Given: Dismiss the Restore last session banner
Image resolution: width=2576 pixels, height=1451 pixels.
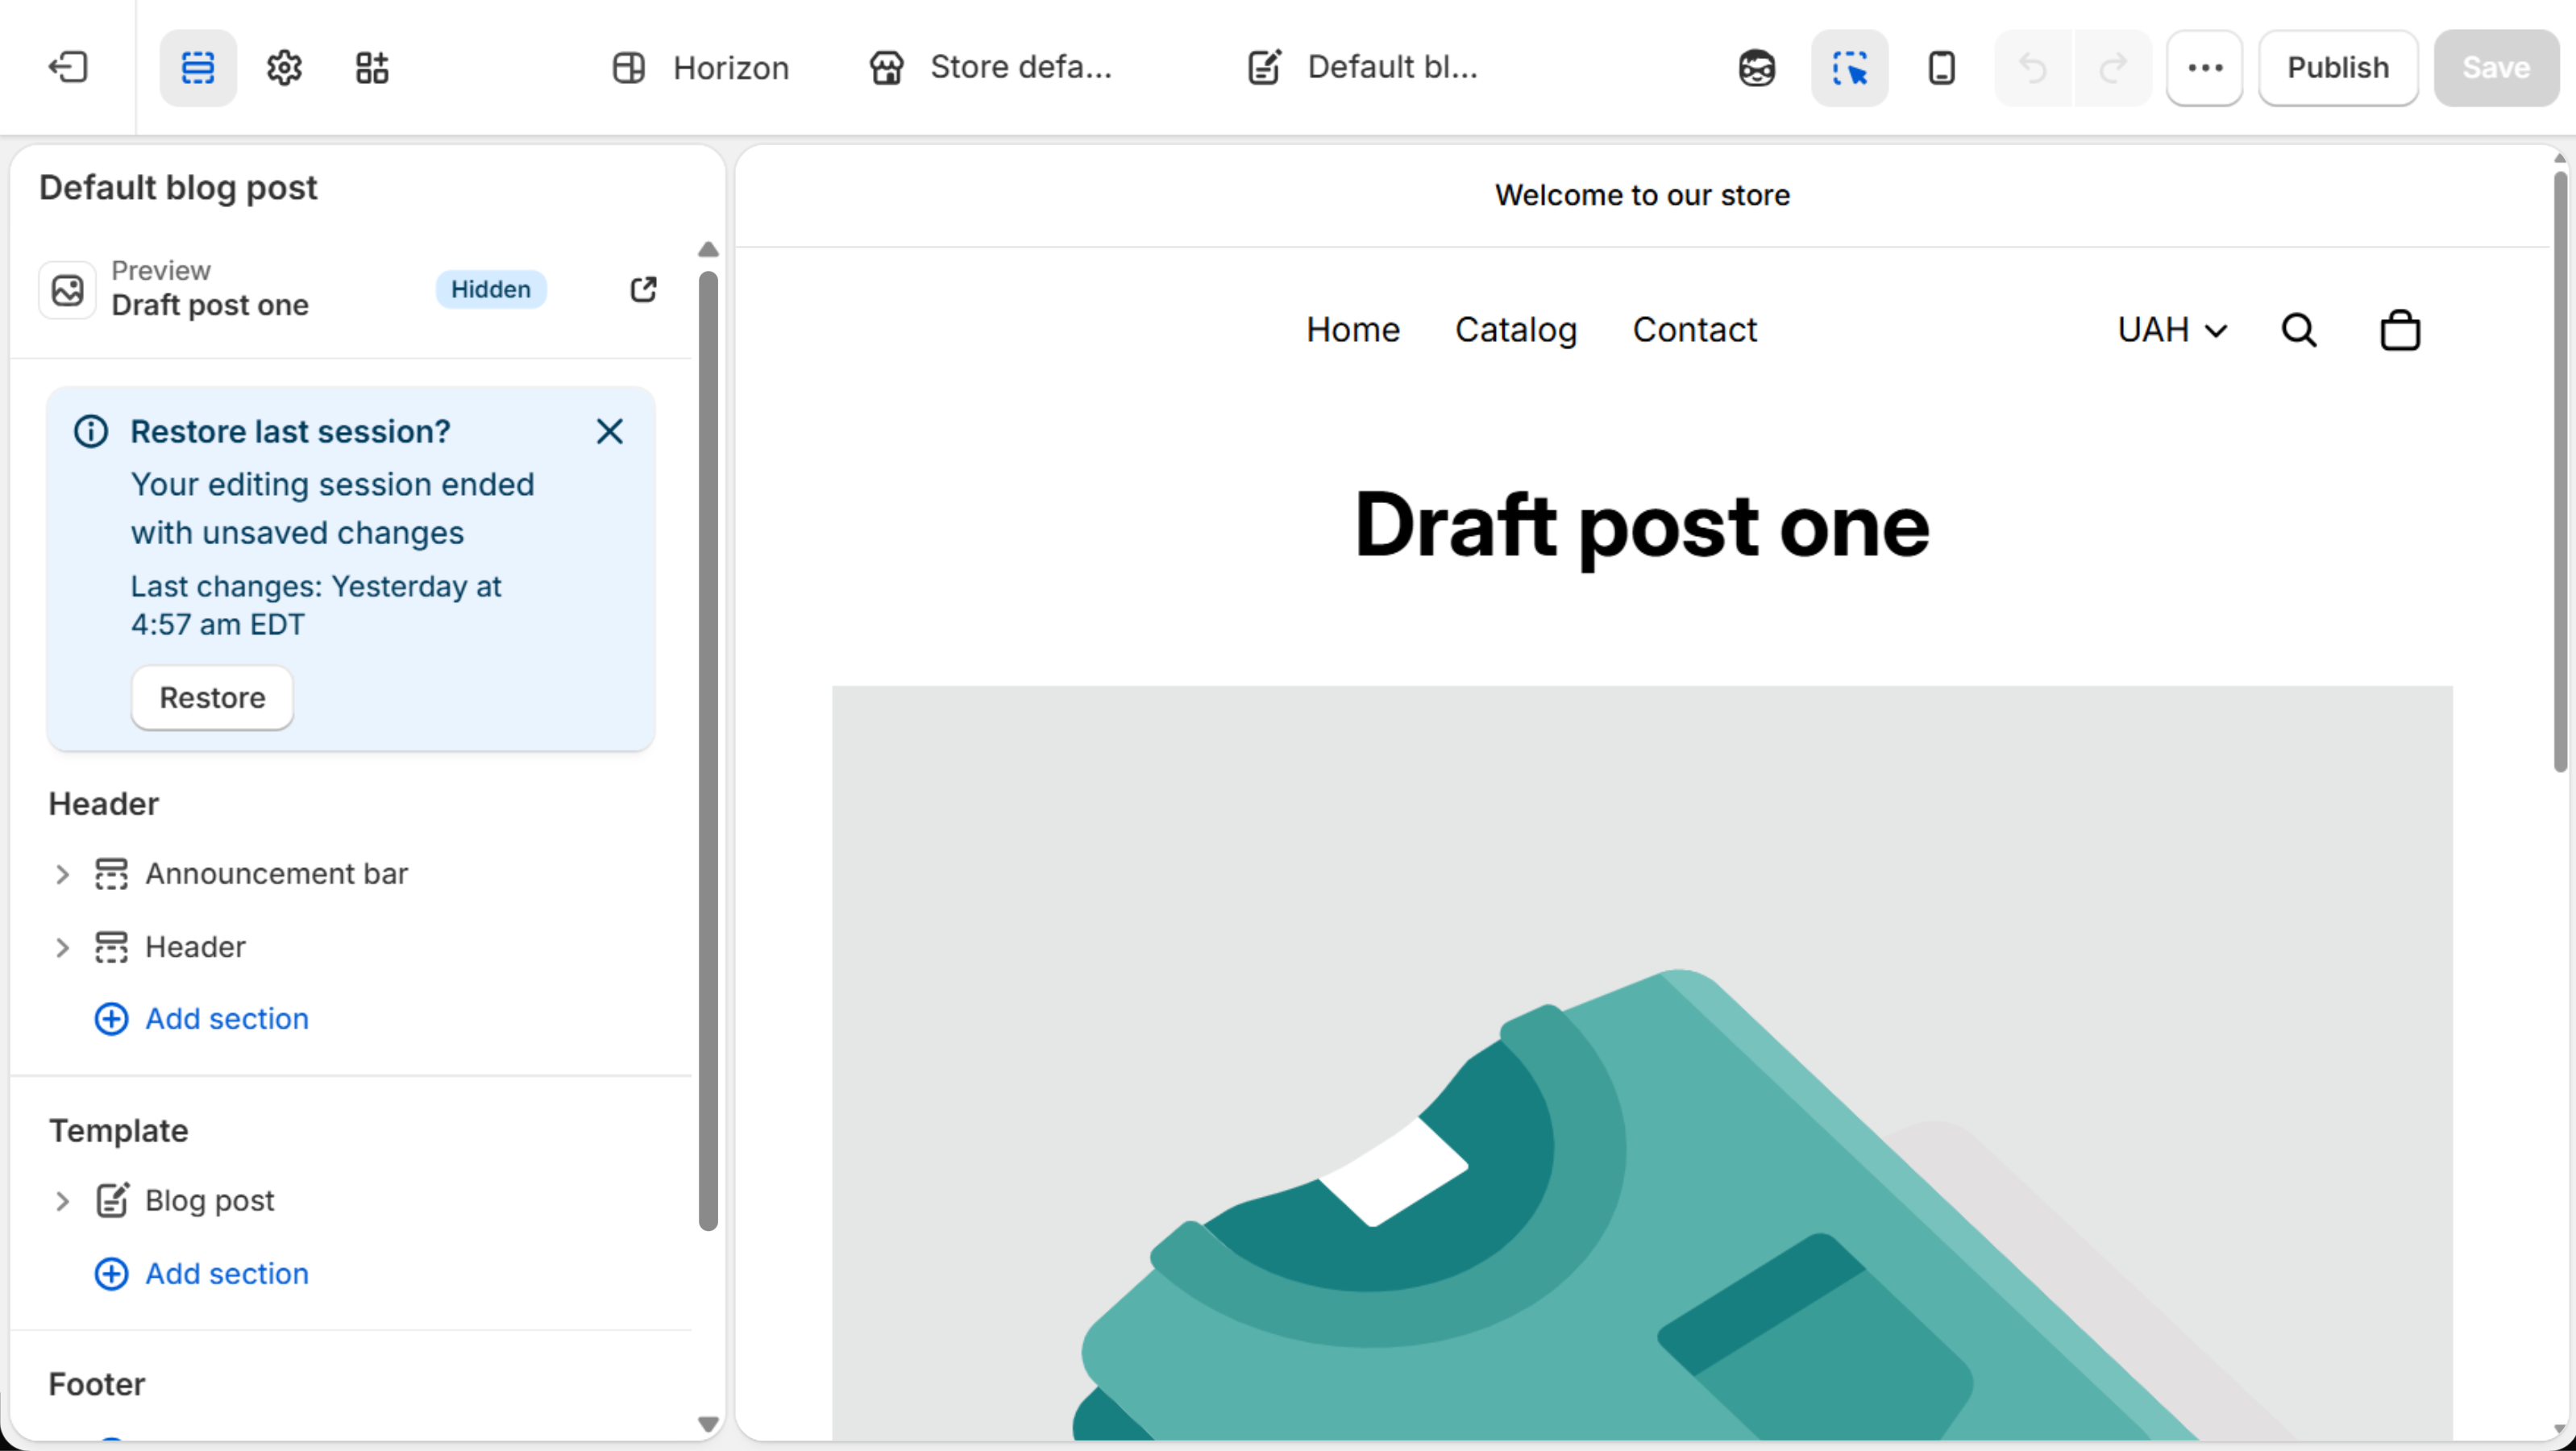Looking at the screenshot, I should (x=609, y=431).
